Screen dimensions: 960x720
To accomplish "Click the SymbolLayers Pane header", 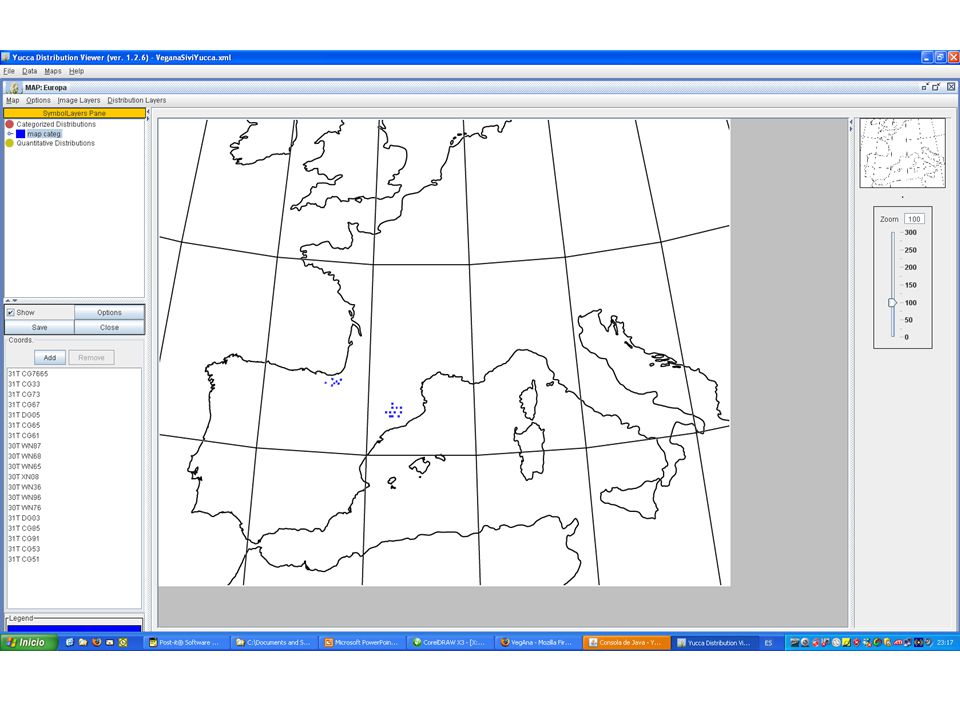I will click(74, 113).
